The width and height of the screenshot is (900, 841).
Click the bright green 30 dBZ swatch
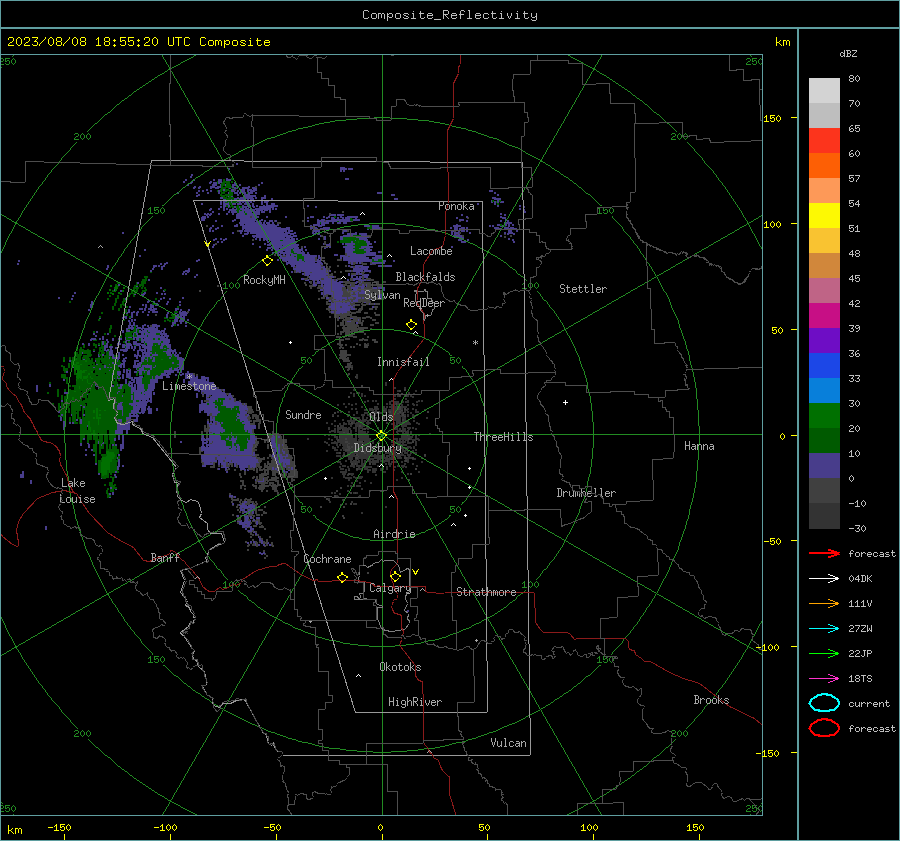point(824,415)
